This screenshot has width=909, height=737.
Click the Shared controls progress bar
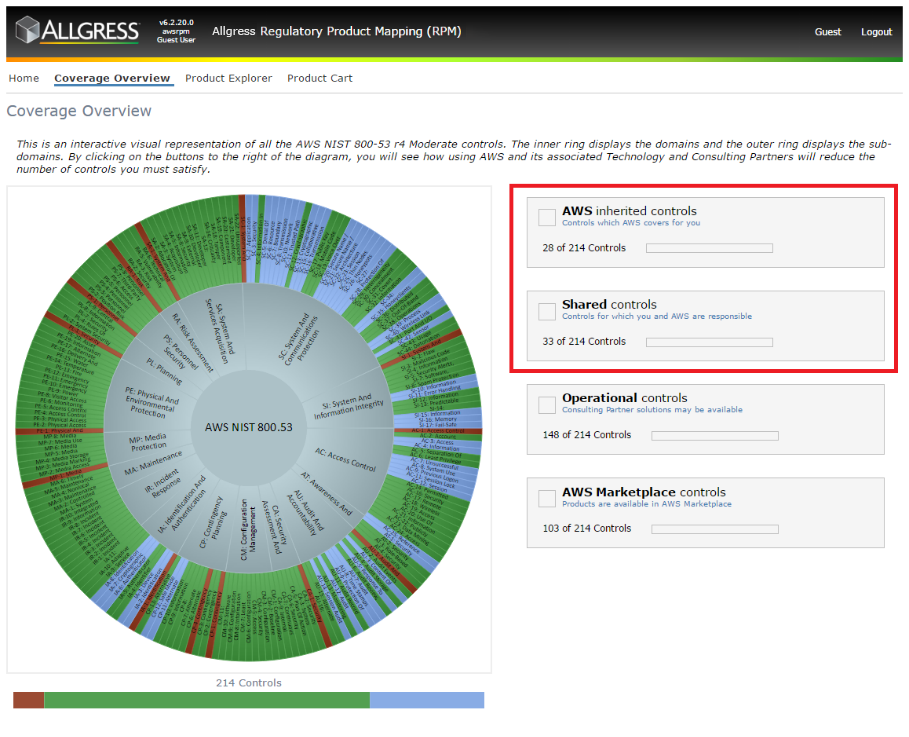click(x=709, y=342)
